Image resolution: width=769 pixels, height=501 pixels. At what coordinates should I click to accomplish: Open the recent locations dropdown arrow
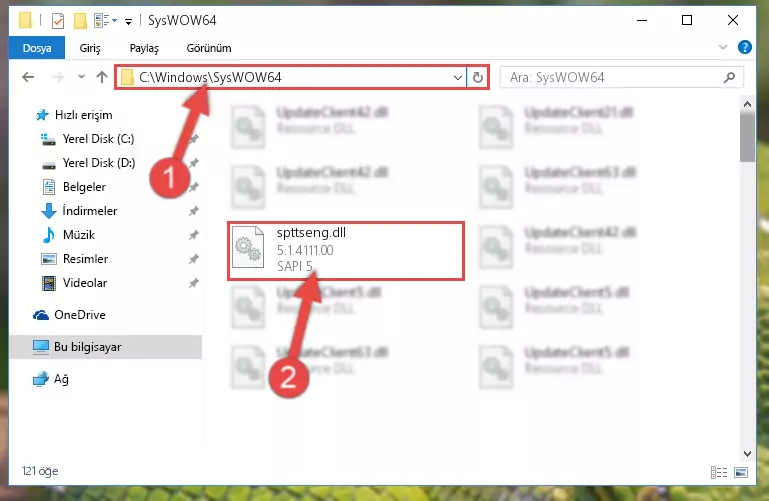pos(81,76)
